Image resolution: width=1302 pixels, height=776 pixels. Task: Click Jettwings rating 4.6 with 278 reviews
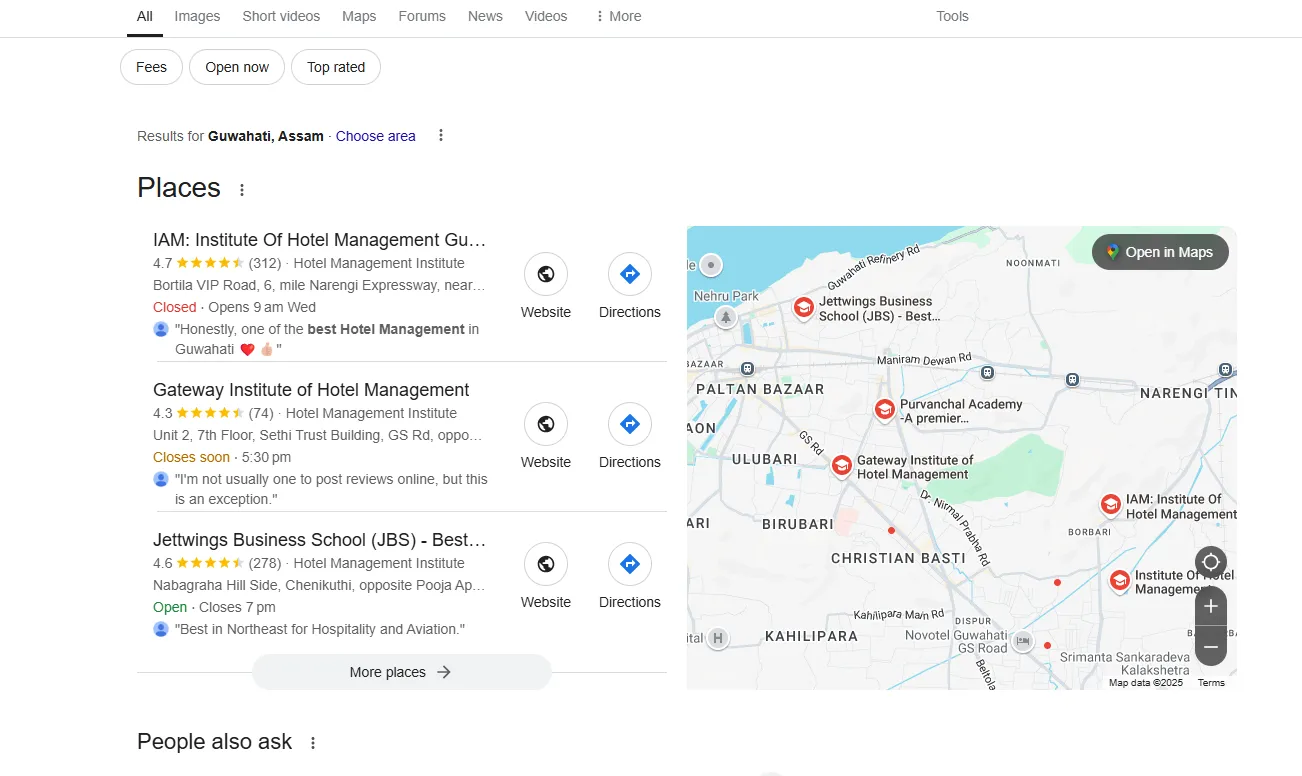(217, 563)
